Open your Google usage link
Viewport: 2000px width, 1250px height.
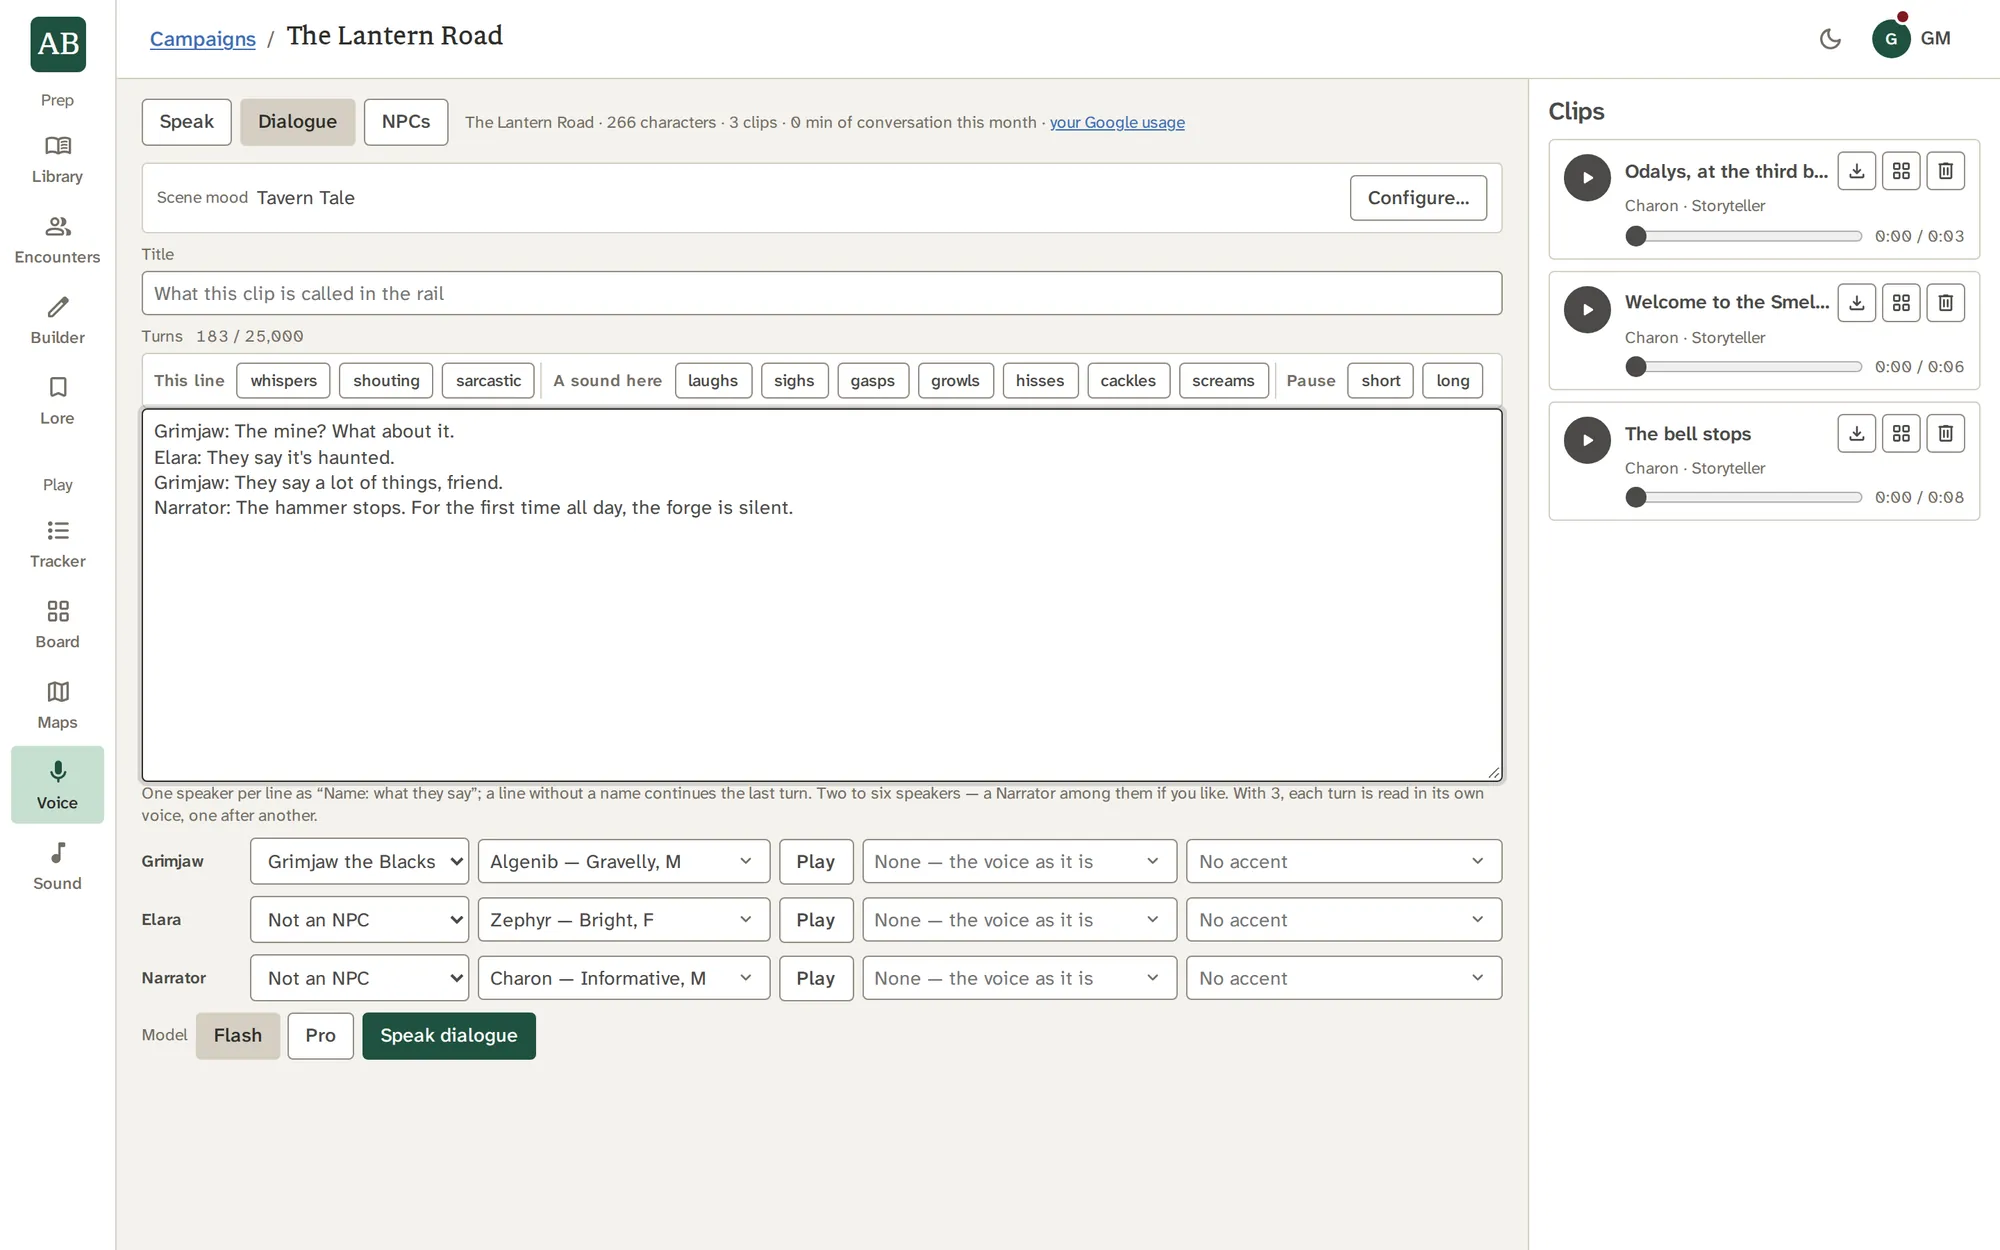(1116, 122)
